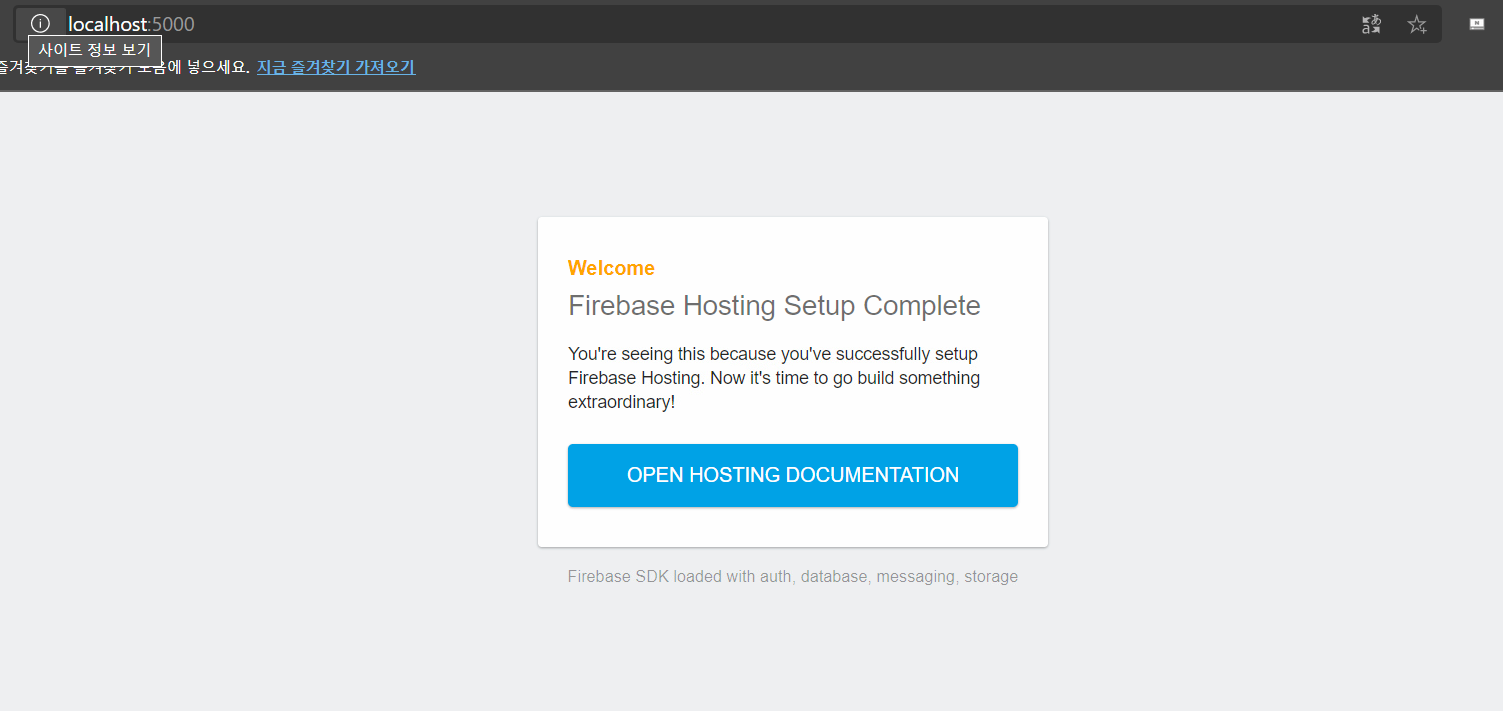Open the translate page icon
Viewport: 1503px width, 711px height.
click(1371, 25)
